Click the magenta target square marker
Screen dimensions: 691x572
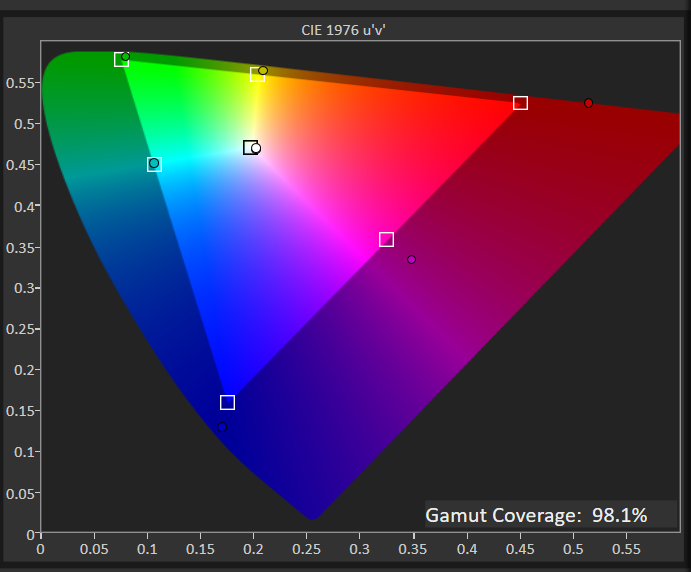click(386, 239)
